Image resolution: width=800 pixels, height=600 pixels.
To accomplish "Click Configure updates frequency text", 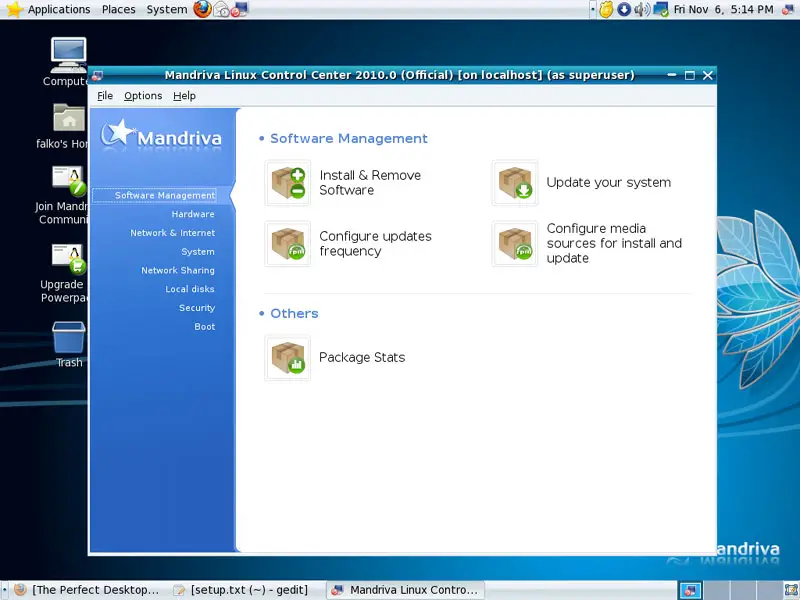I will tap(376, 244).
